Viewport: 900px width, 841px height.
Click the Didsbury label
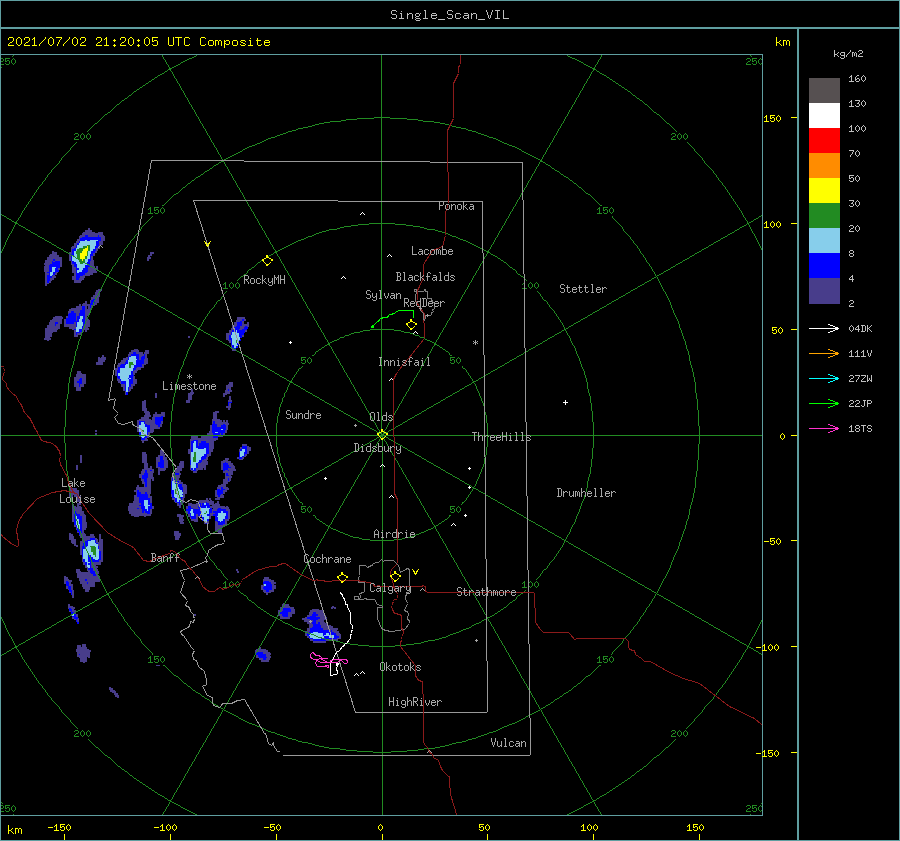(377, 448)
